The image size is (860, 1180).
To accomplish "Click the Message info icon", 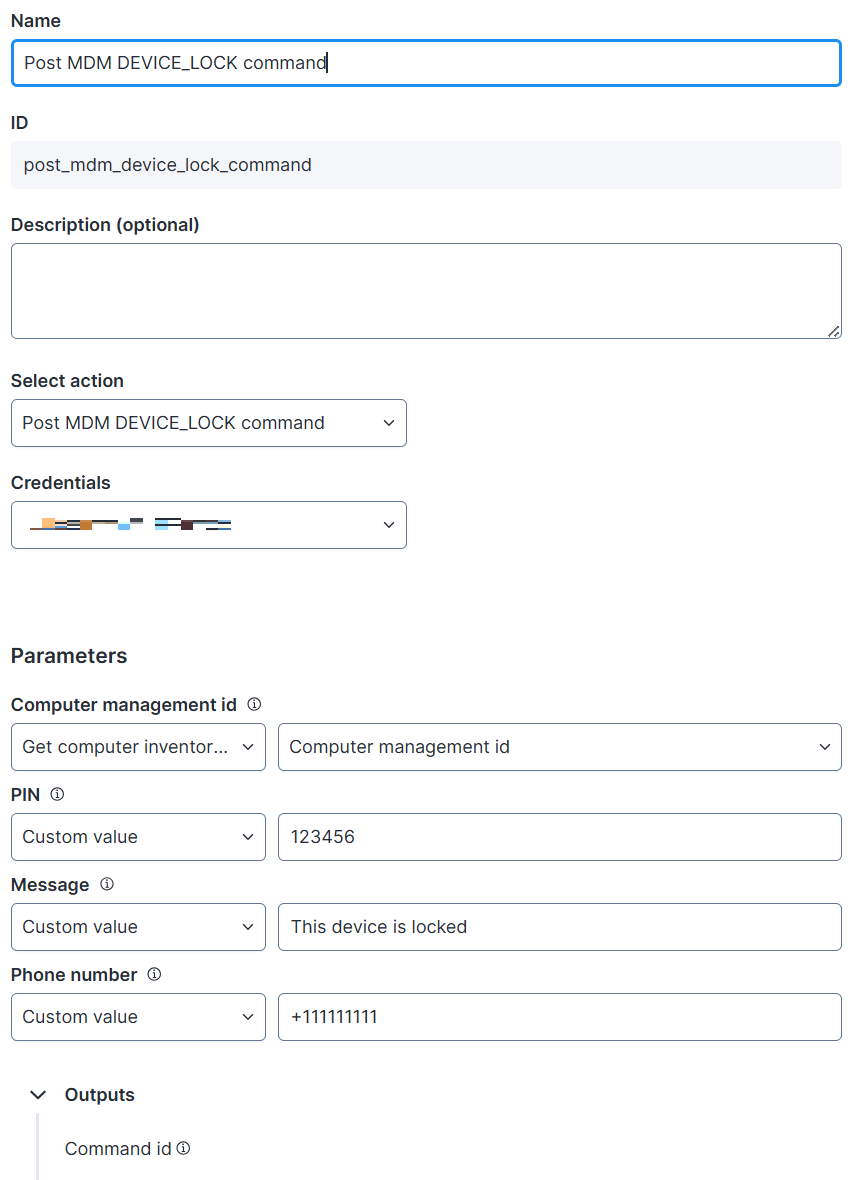I will pos(107,885).
